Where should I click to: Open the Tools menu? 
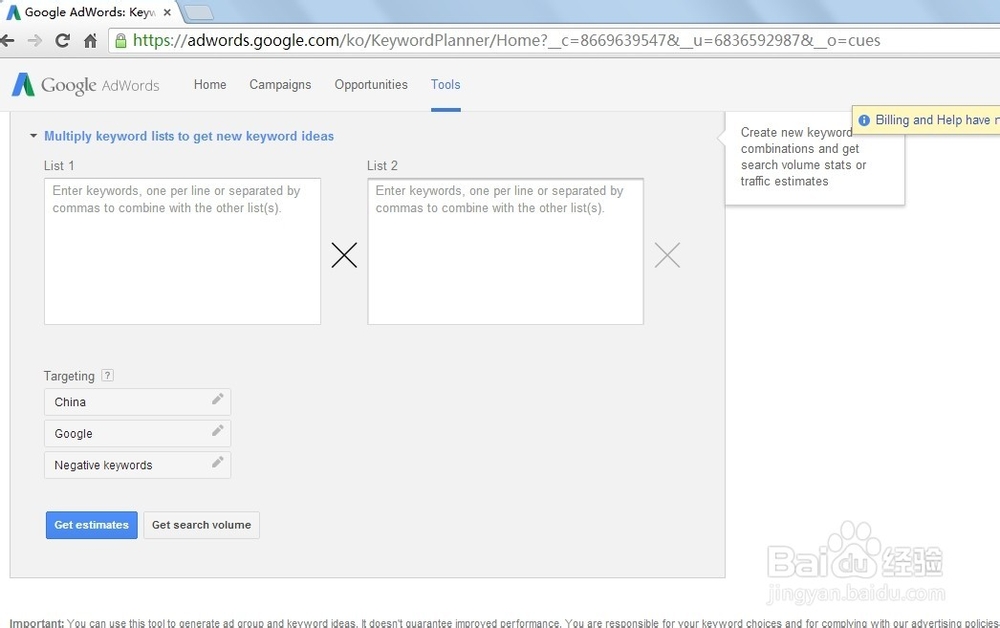pyautogui.click(x=445, y=84)
